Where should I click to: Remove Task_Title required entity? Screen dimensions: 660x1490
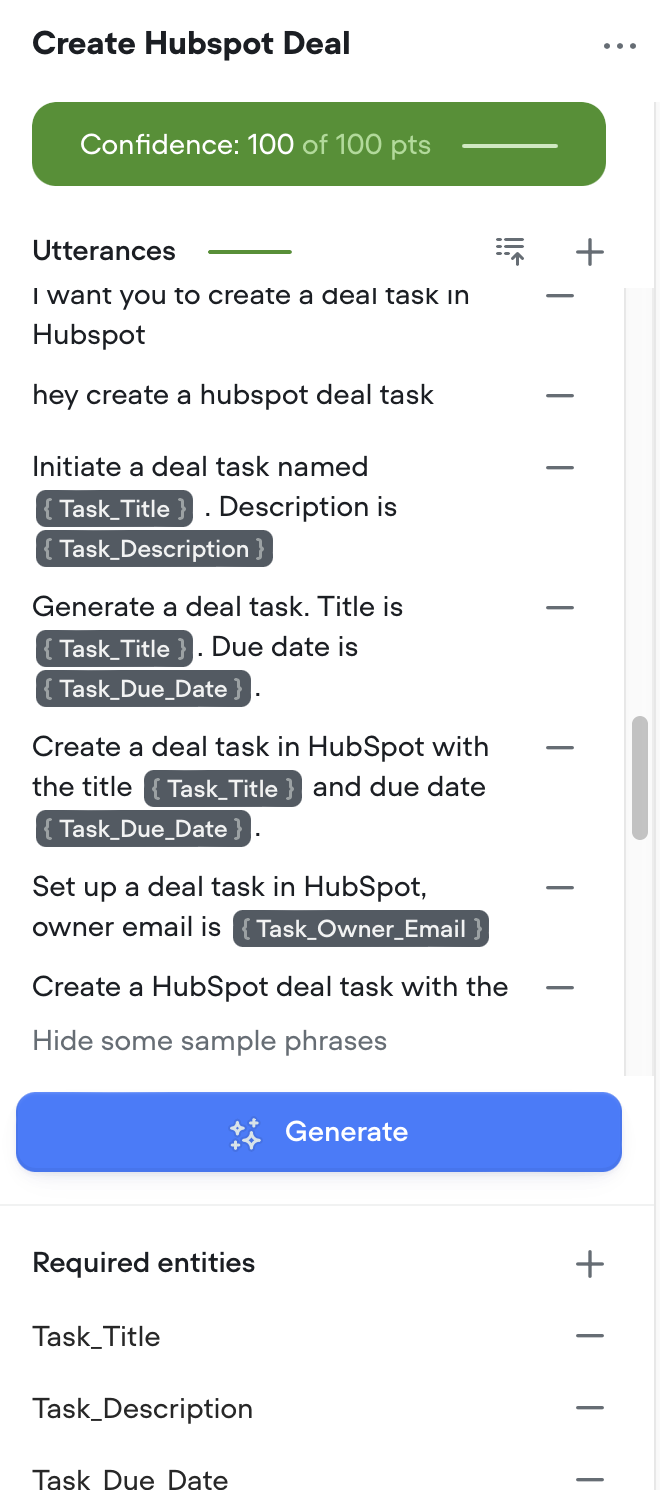click(x=590, y=1336)
